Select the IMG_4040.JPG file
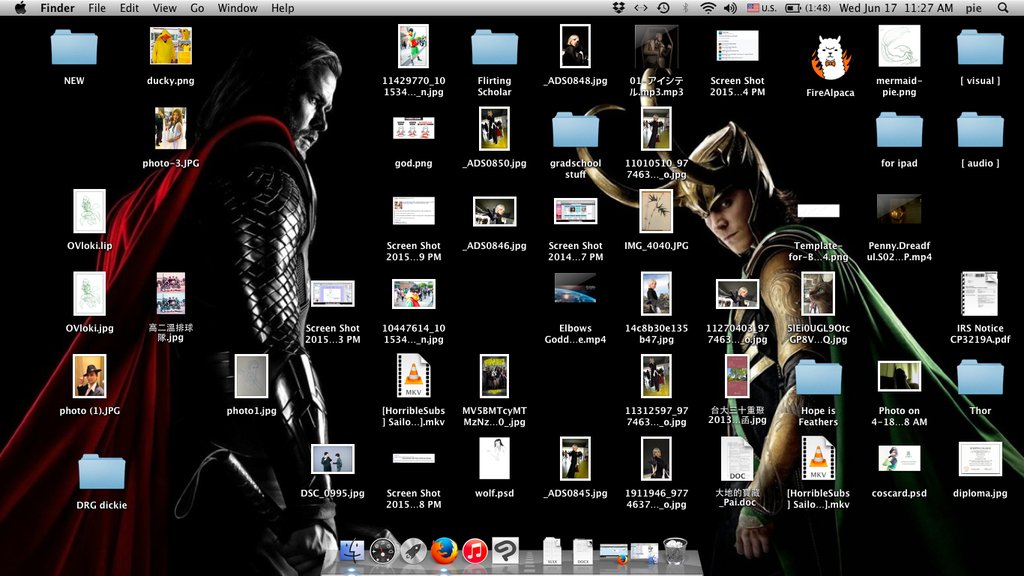The width and height of the screenshot is (1024, 576). coord(656,220)
